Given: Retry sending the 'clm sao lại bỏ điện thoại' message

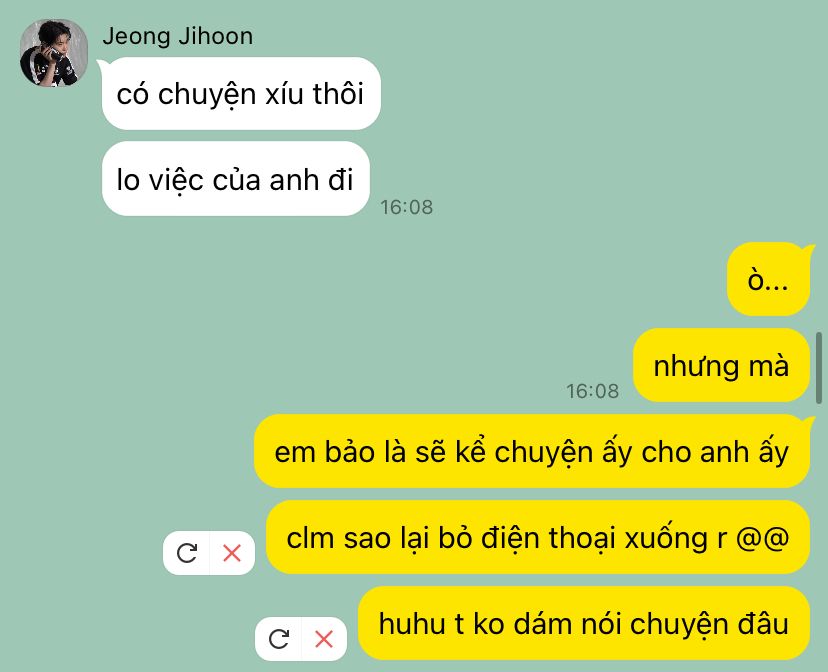Looking at the screenshot, I should tap(186, 553).
